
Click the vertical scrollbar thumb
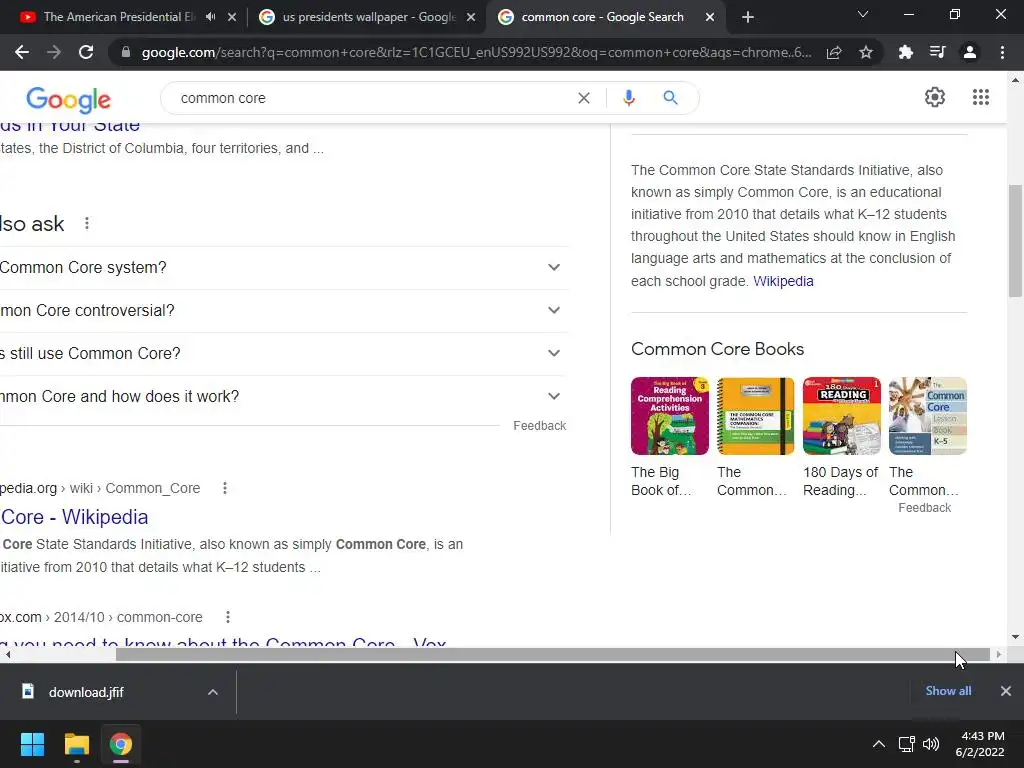1016,240
